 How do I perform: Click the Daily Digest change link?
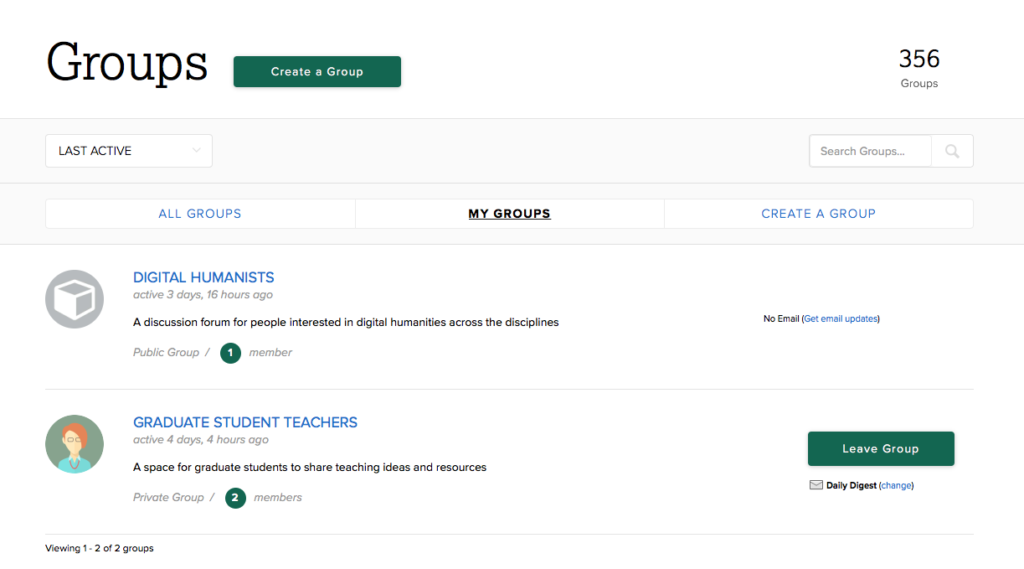pos(896,486)
